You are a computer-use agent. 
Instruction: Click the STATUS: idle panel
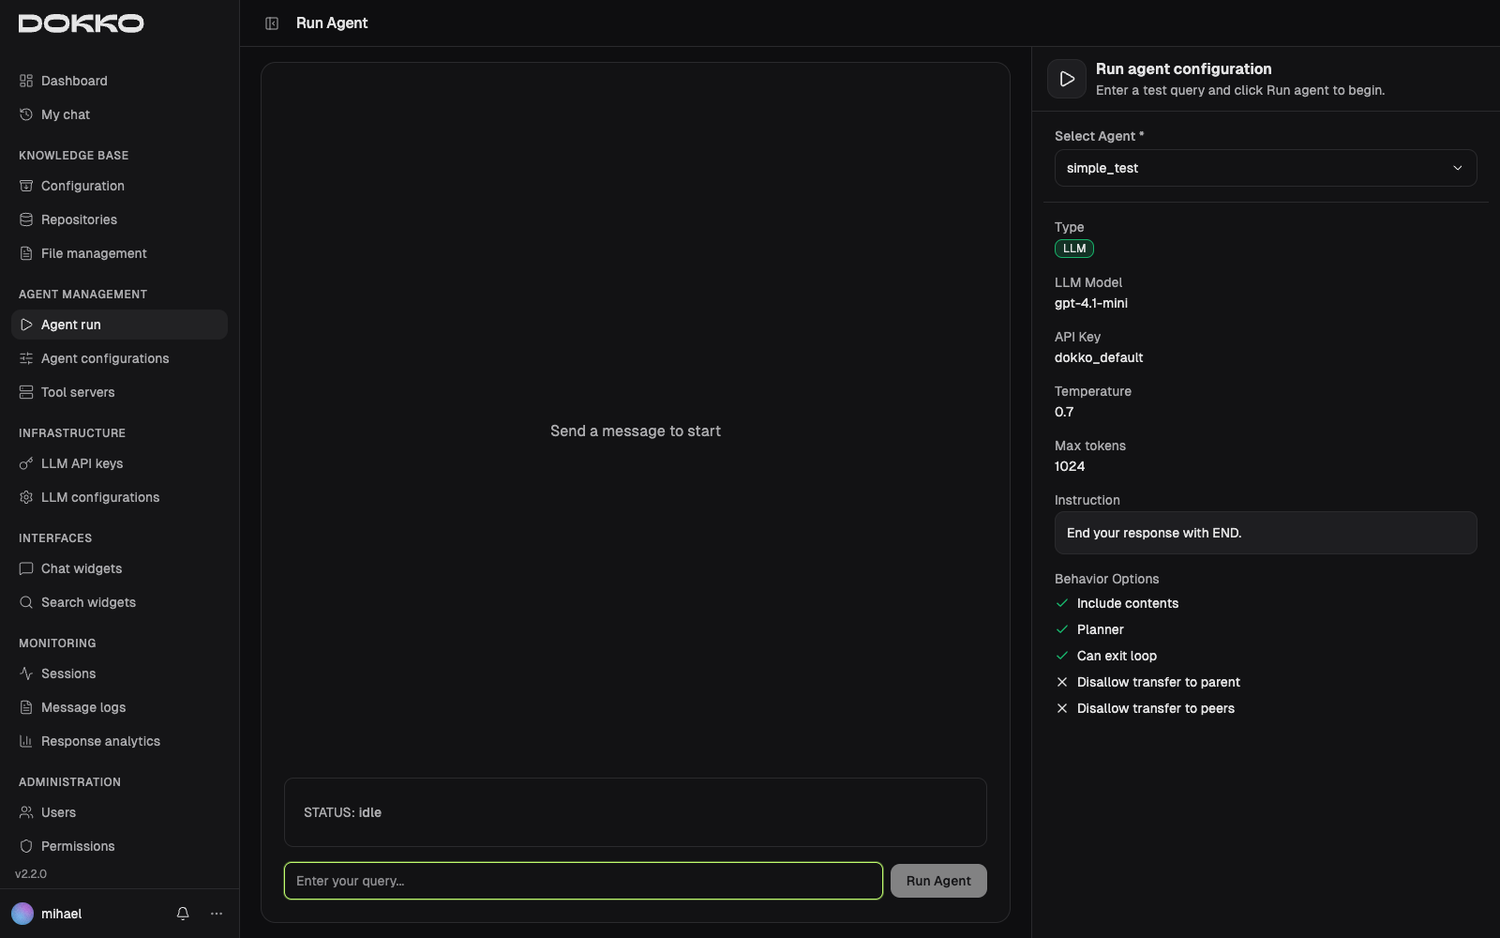(635, 813)
